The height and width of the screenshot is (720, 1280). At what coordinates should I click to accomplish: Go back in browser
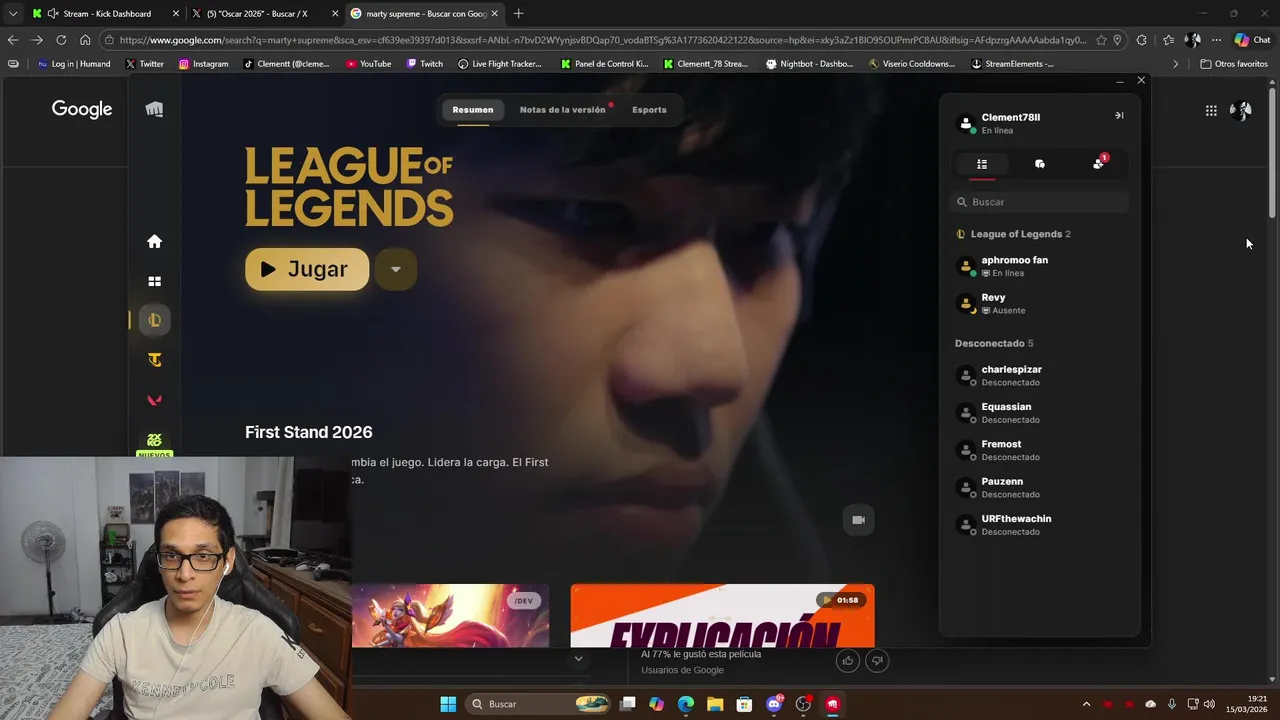(12, 40)
